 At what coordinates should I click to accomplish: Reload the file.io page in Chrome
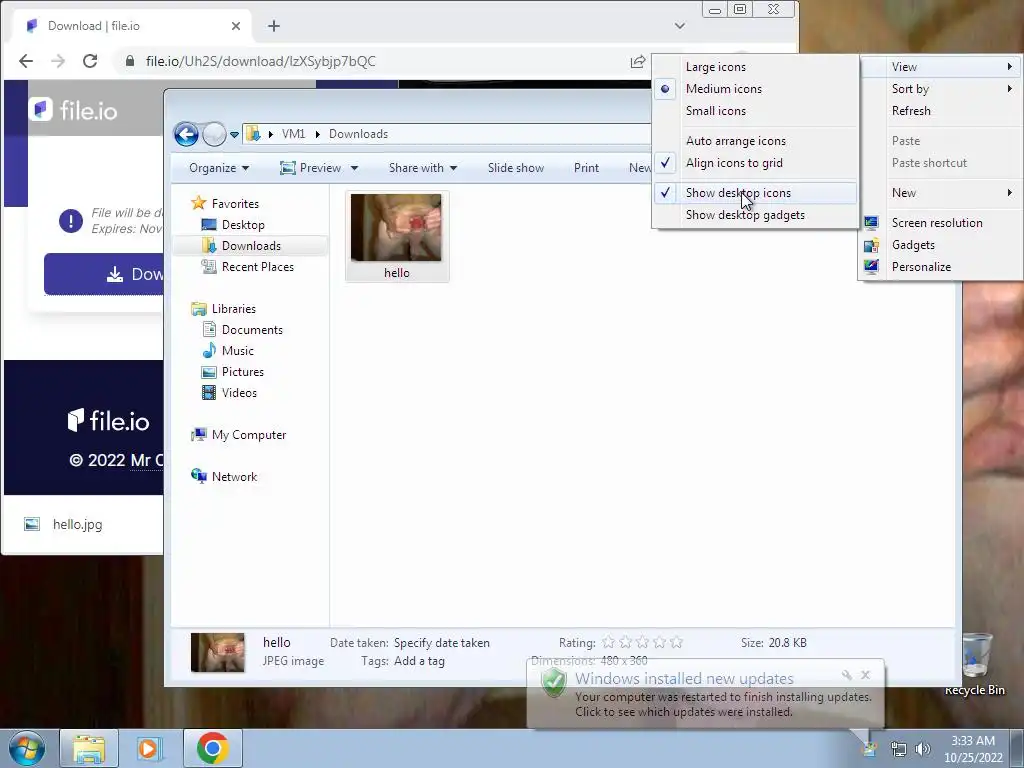coord(90,61)
